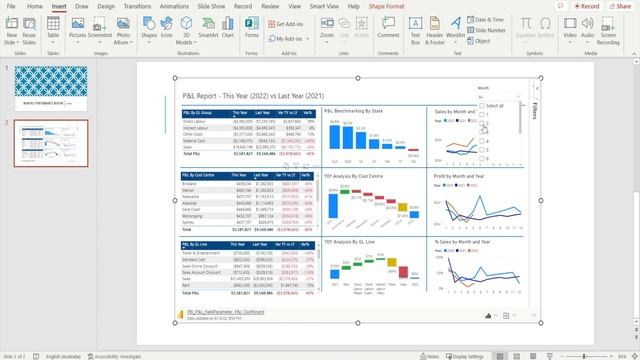Tick month 1 checkbox in the slicer
This screenshot has height=360, width=640.
click(x=482, y=115)
